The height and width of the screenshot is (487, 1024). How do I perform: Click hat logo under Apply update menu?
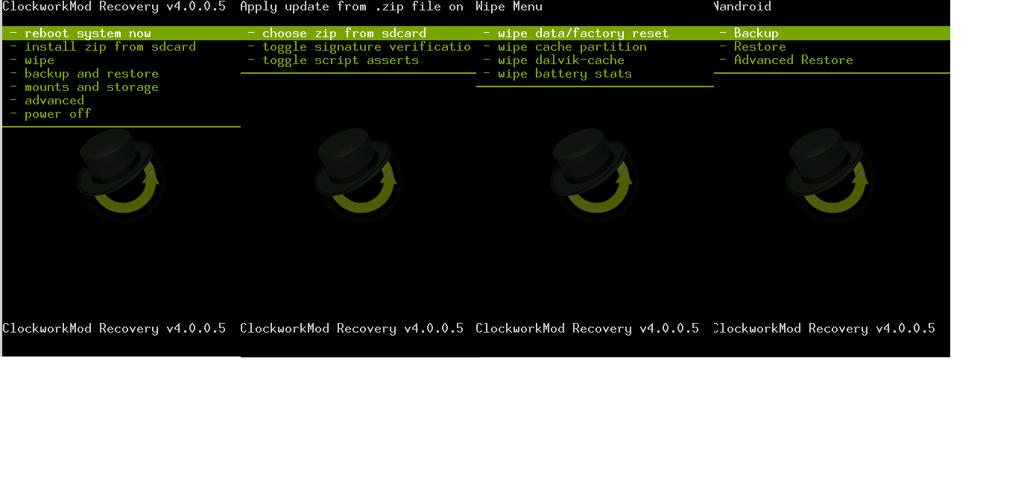tap(357, 171)
